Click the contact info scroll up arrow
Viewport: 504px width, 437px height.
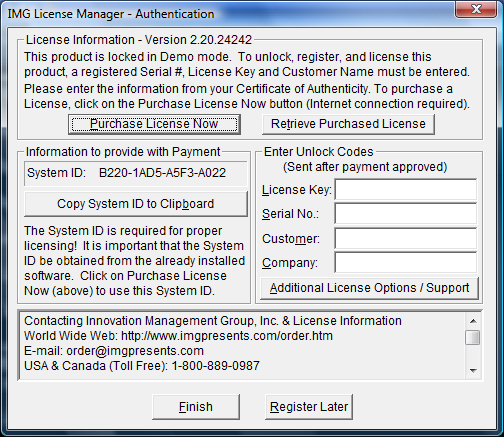pos(473,321)
